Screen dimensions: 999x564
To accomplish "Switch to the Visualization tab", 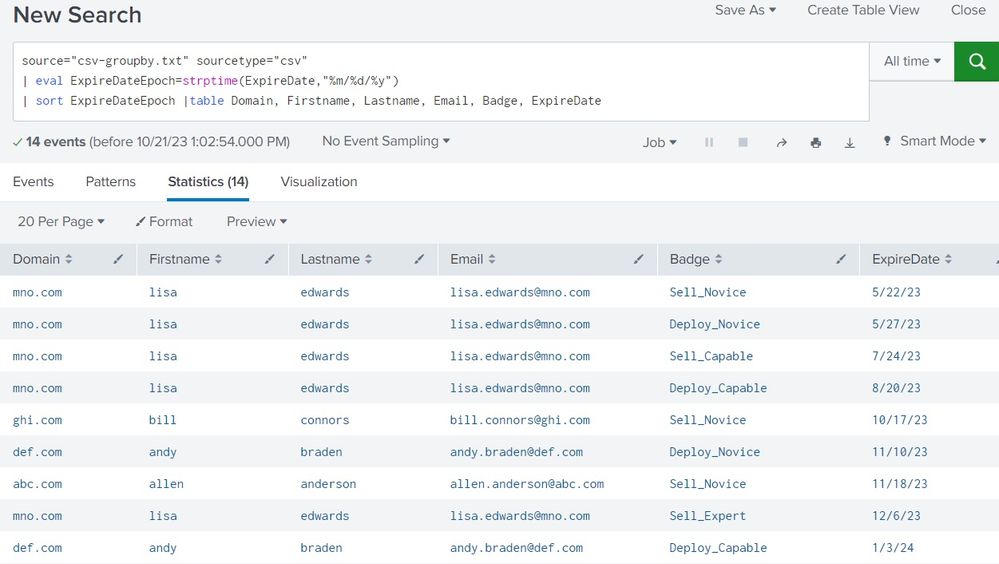I will [319, 181].
